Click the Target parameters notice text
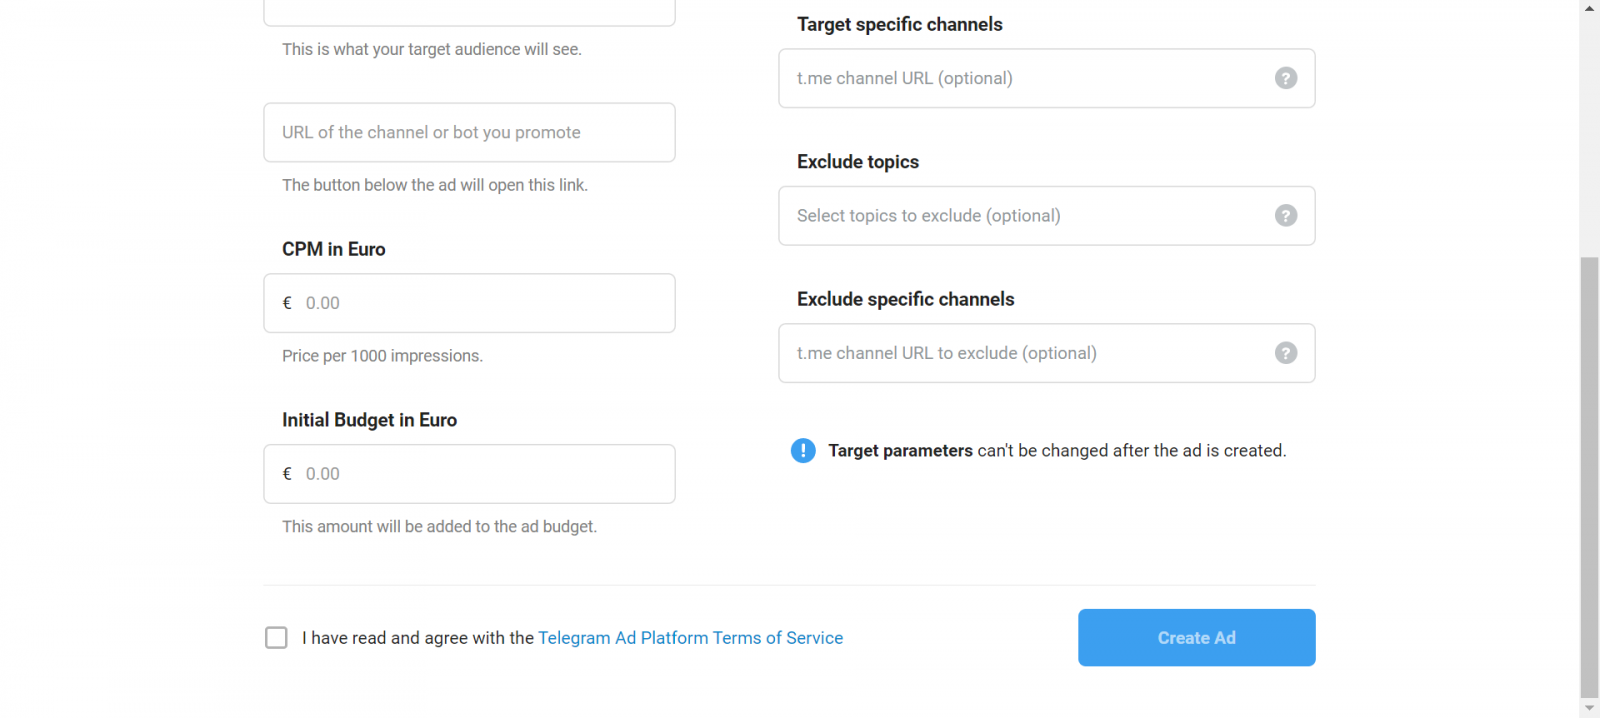This screenshot has width=1600, height=718. coord(1057,451)
